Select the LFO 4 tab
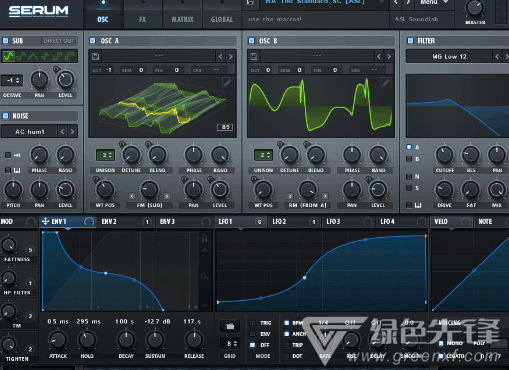The height and width of the screenshot is (370, 509). pyautogui.click(x=402, y=221)
